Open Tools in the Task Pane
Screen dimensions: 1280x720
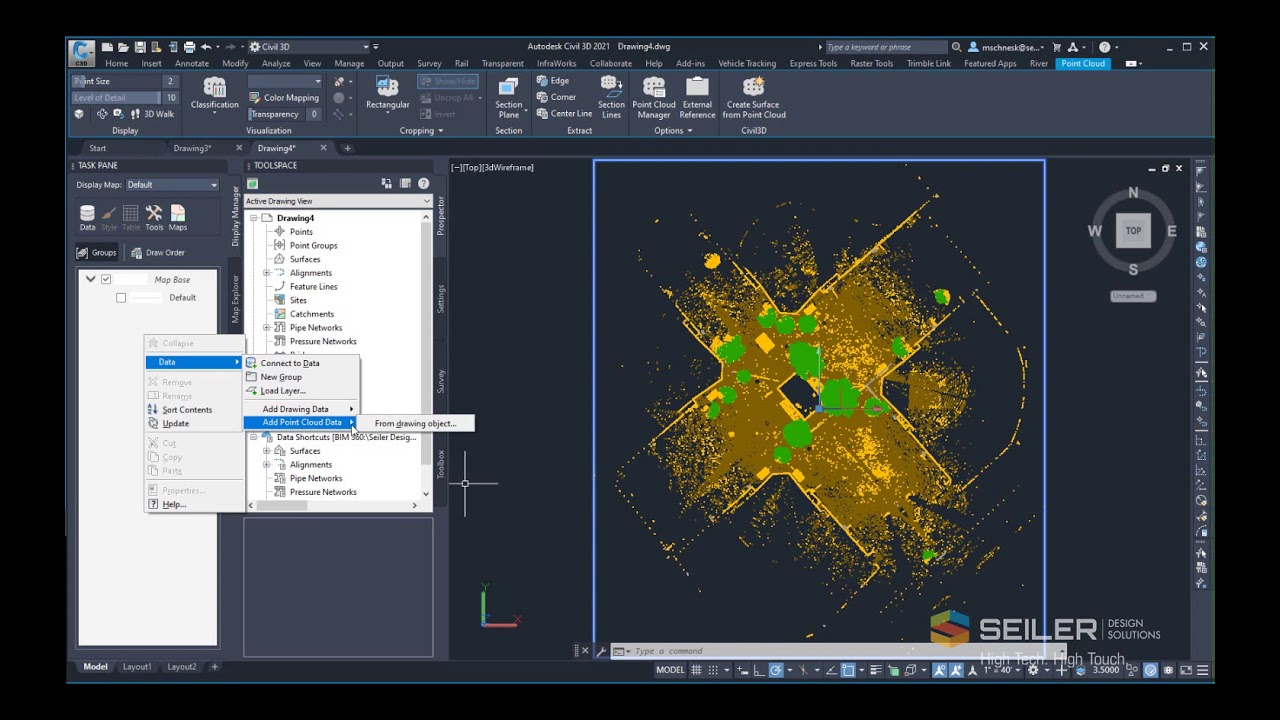pos(154,217)
